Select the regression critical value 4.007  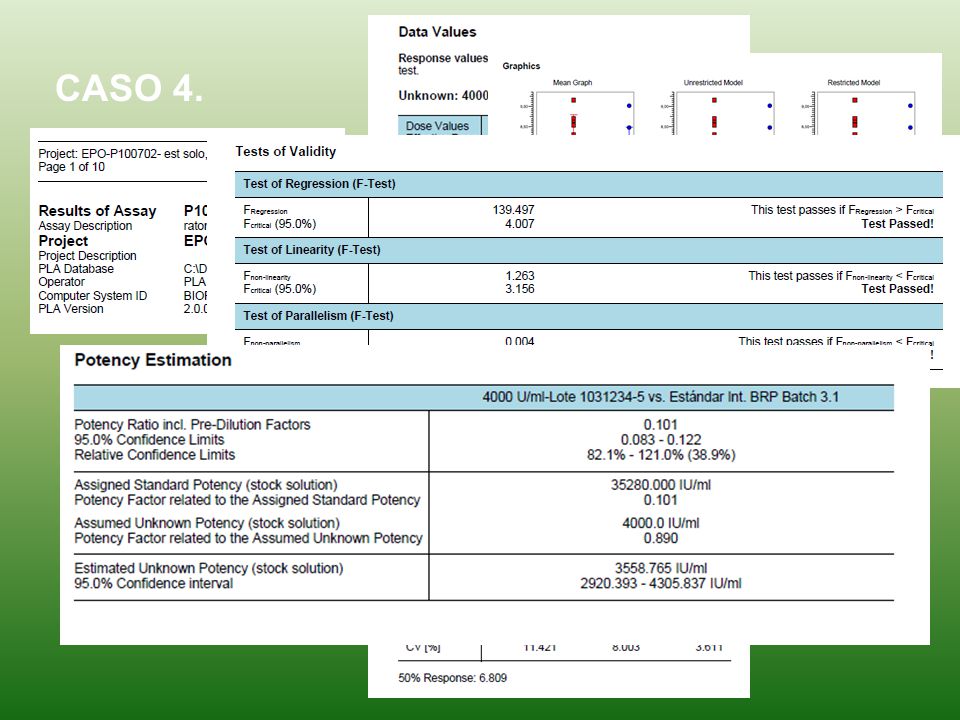click(520, 224)
